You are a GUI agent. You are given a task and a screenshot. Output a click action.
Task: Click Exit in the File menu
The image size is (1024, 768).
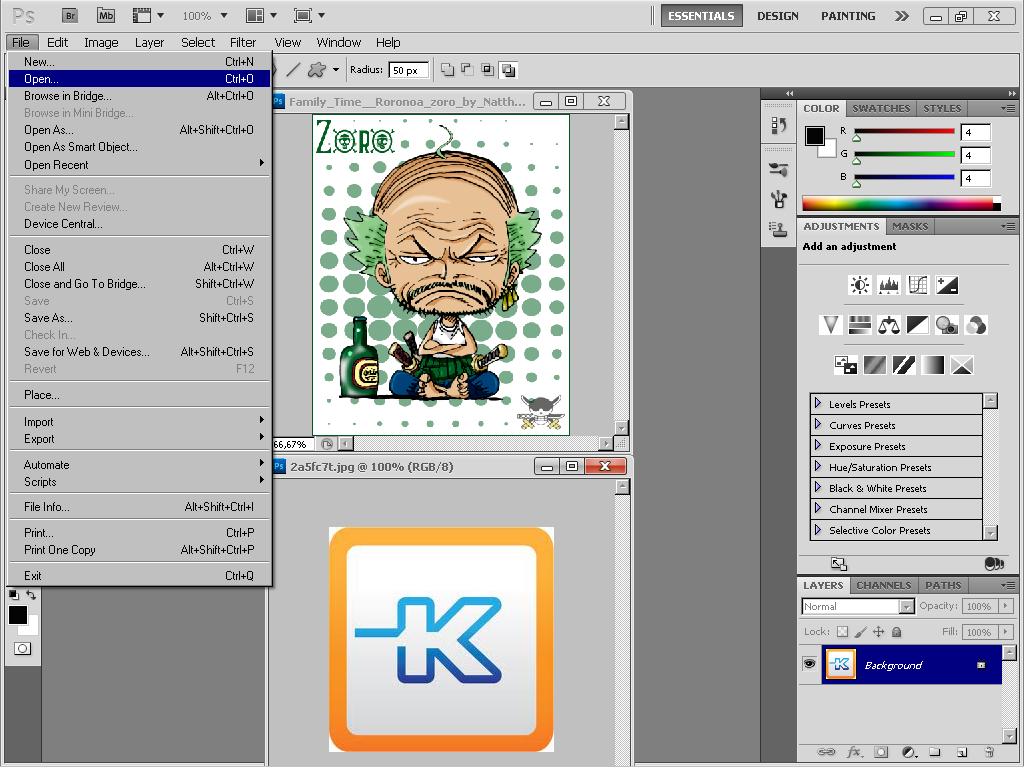138,575
